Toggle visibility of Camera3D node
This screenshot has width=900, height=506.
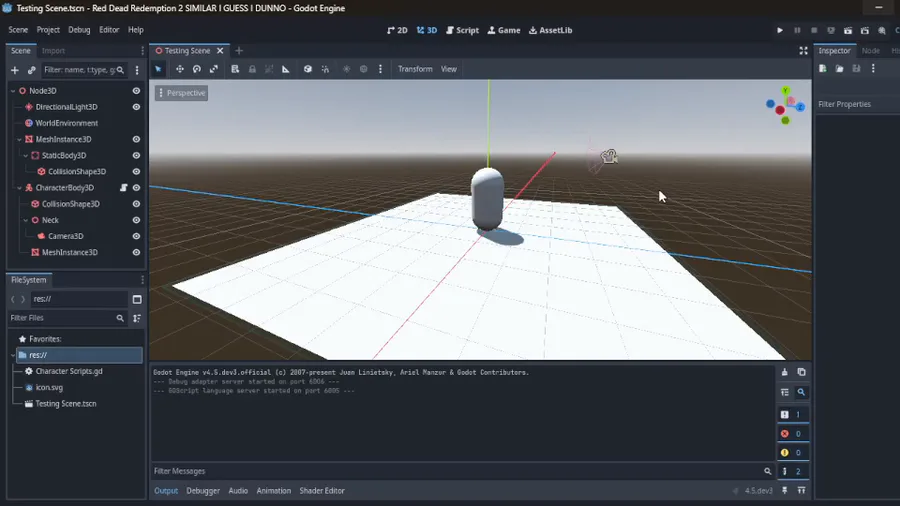click(x=136, y=236)
